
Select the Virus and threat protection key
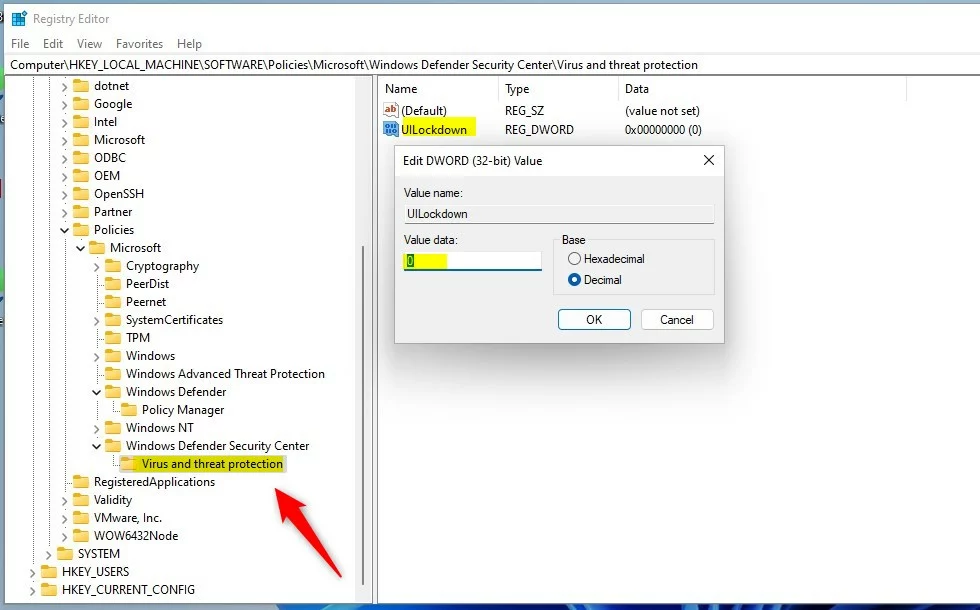(x=212, y=464)
